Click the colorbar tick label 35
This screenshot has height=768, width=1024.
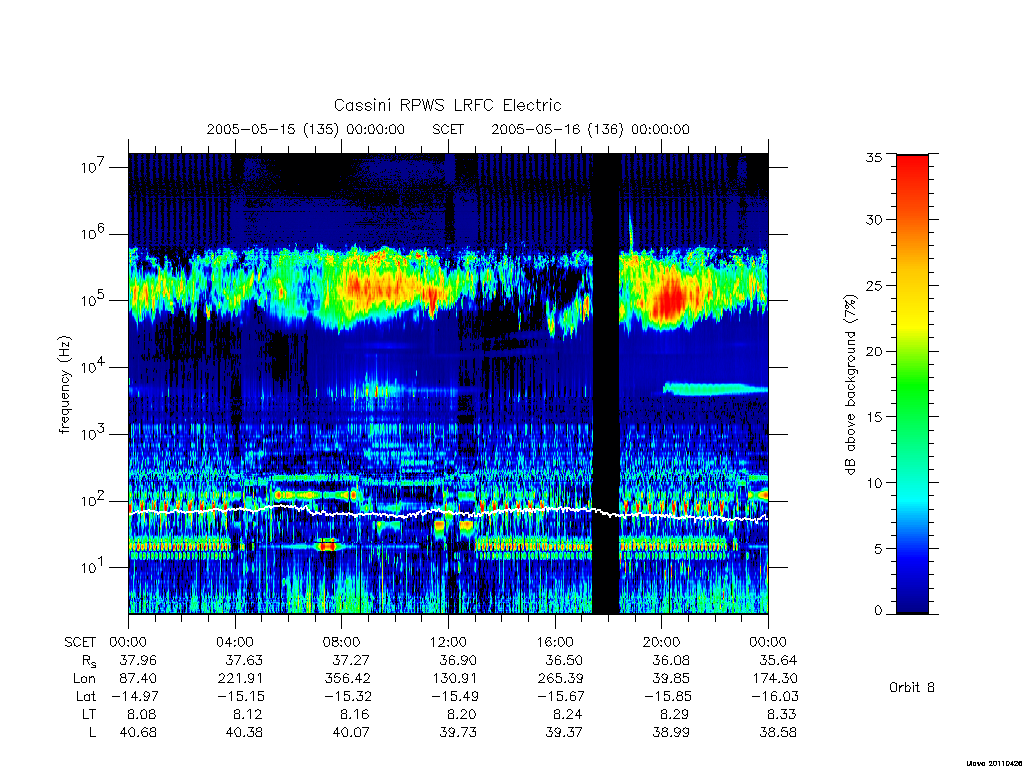tap(874, 157)
